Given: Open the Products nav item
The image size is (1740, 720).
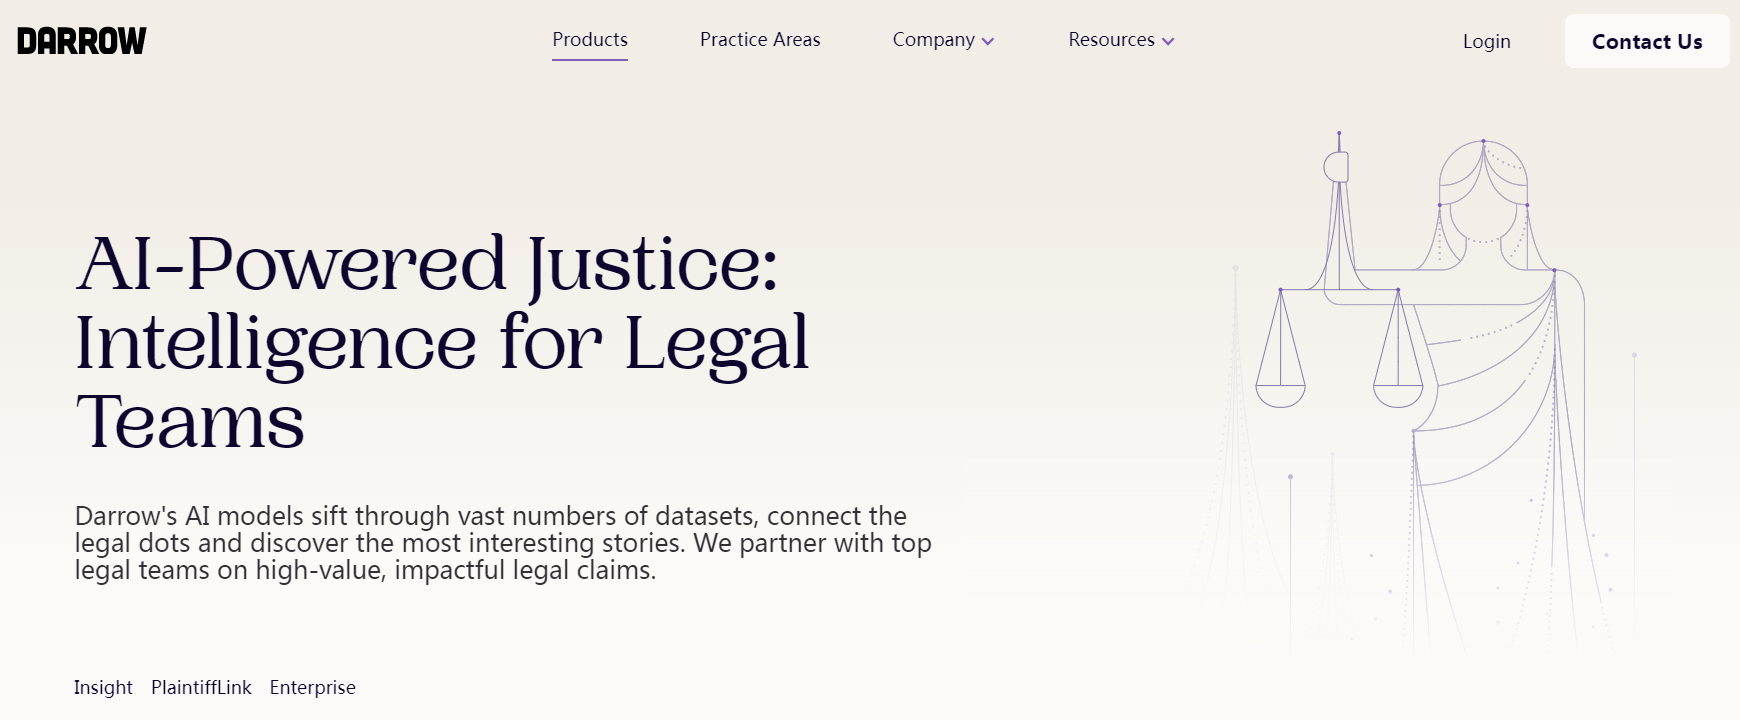Looking at the screenshot, I should (590, 40).
